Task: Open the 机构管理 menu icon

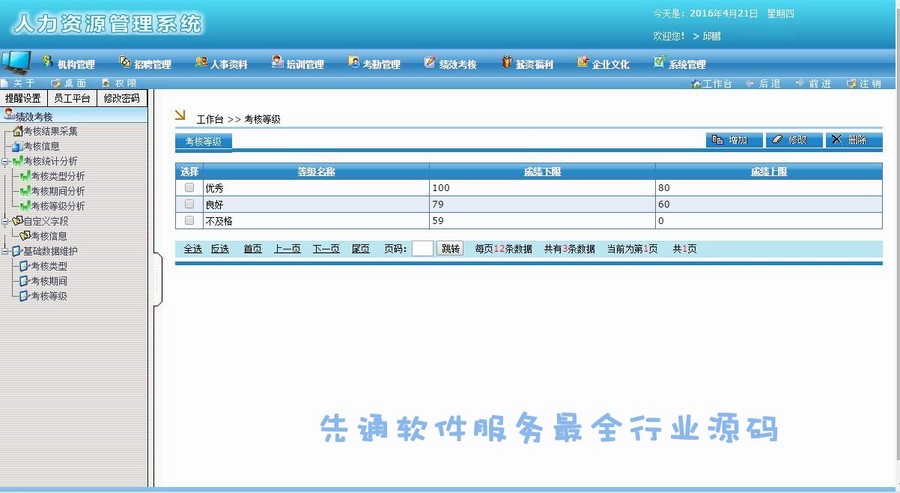Action: pos(48,61)
